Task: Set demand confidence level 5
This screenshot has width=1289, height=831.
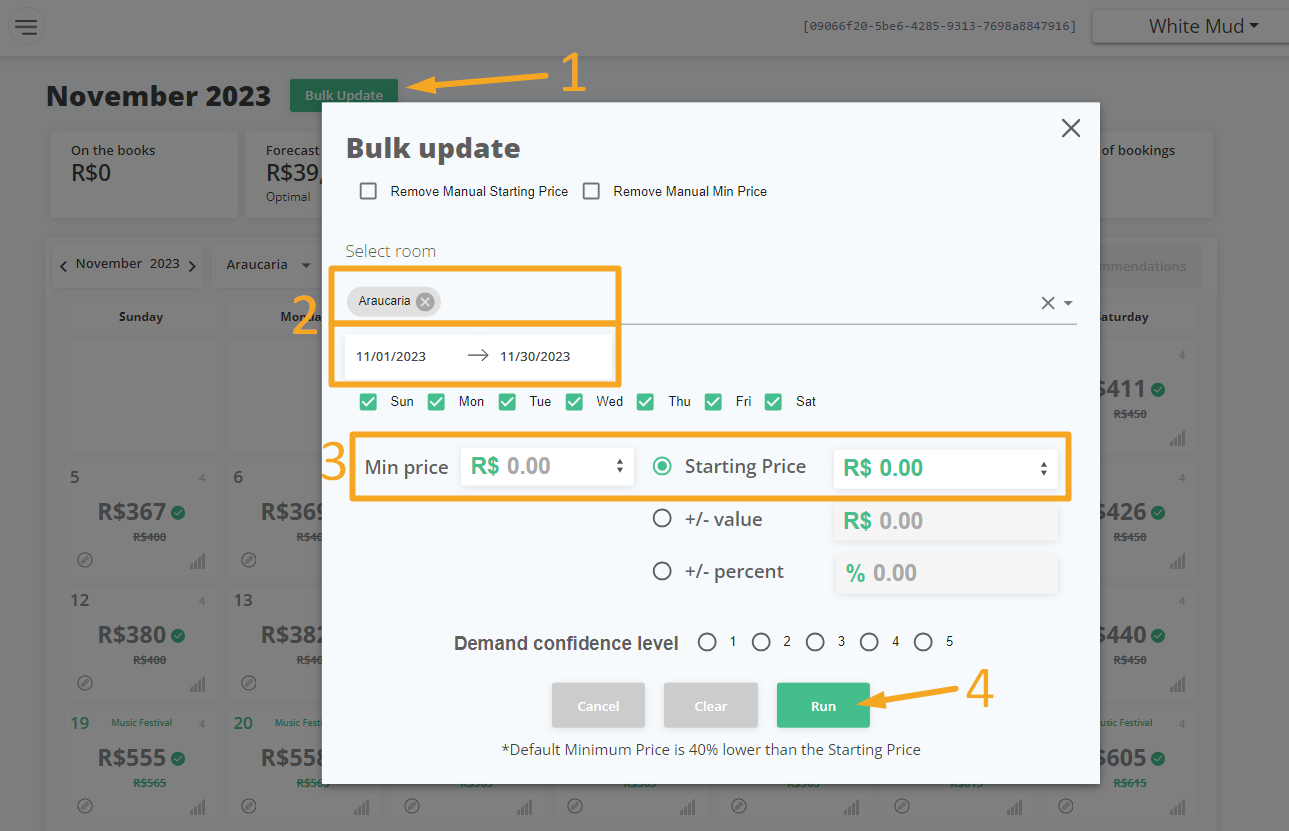Action: click(x=923, y=642)
